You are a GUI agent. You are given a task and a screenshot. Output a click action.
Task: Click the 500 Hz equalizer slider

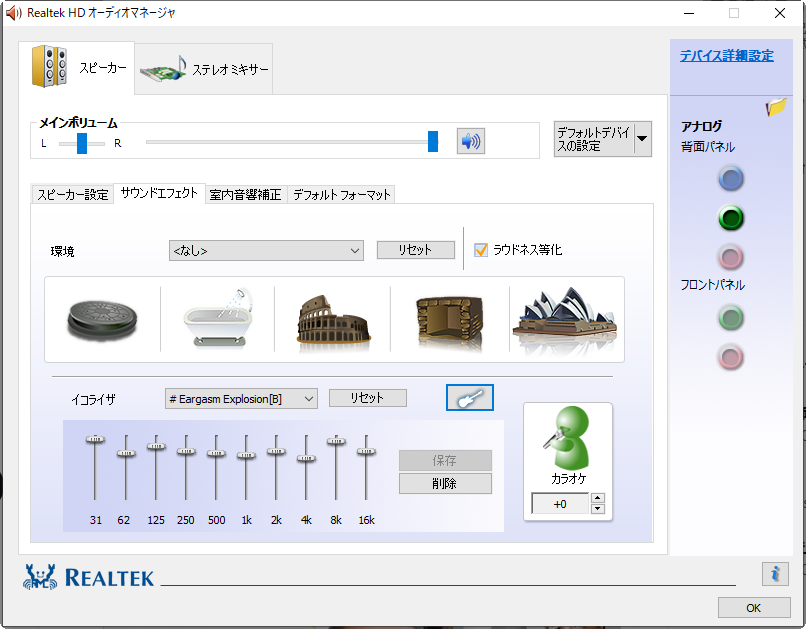coord(216,453)
